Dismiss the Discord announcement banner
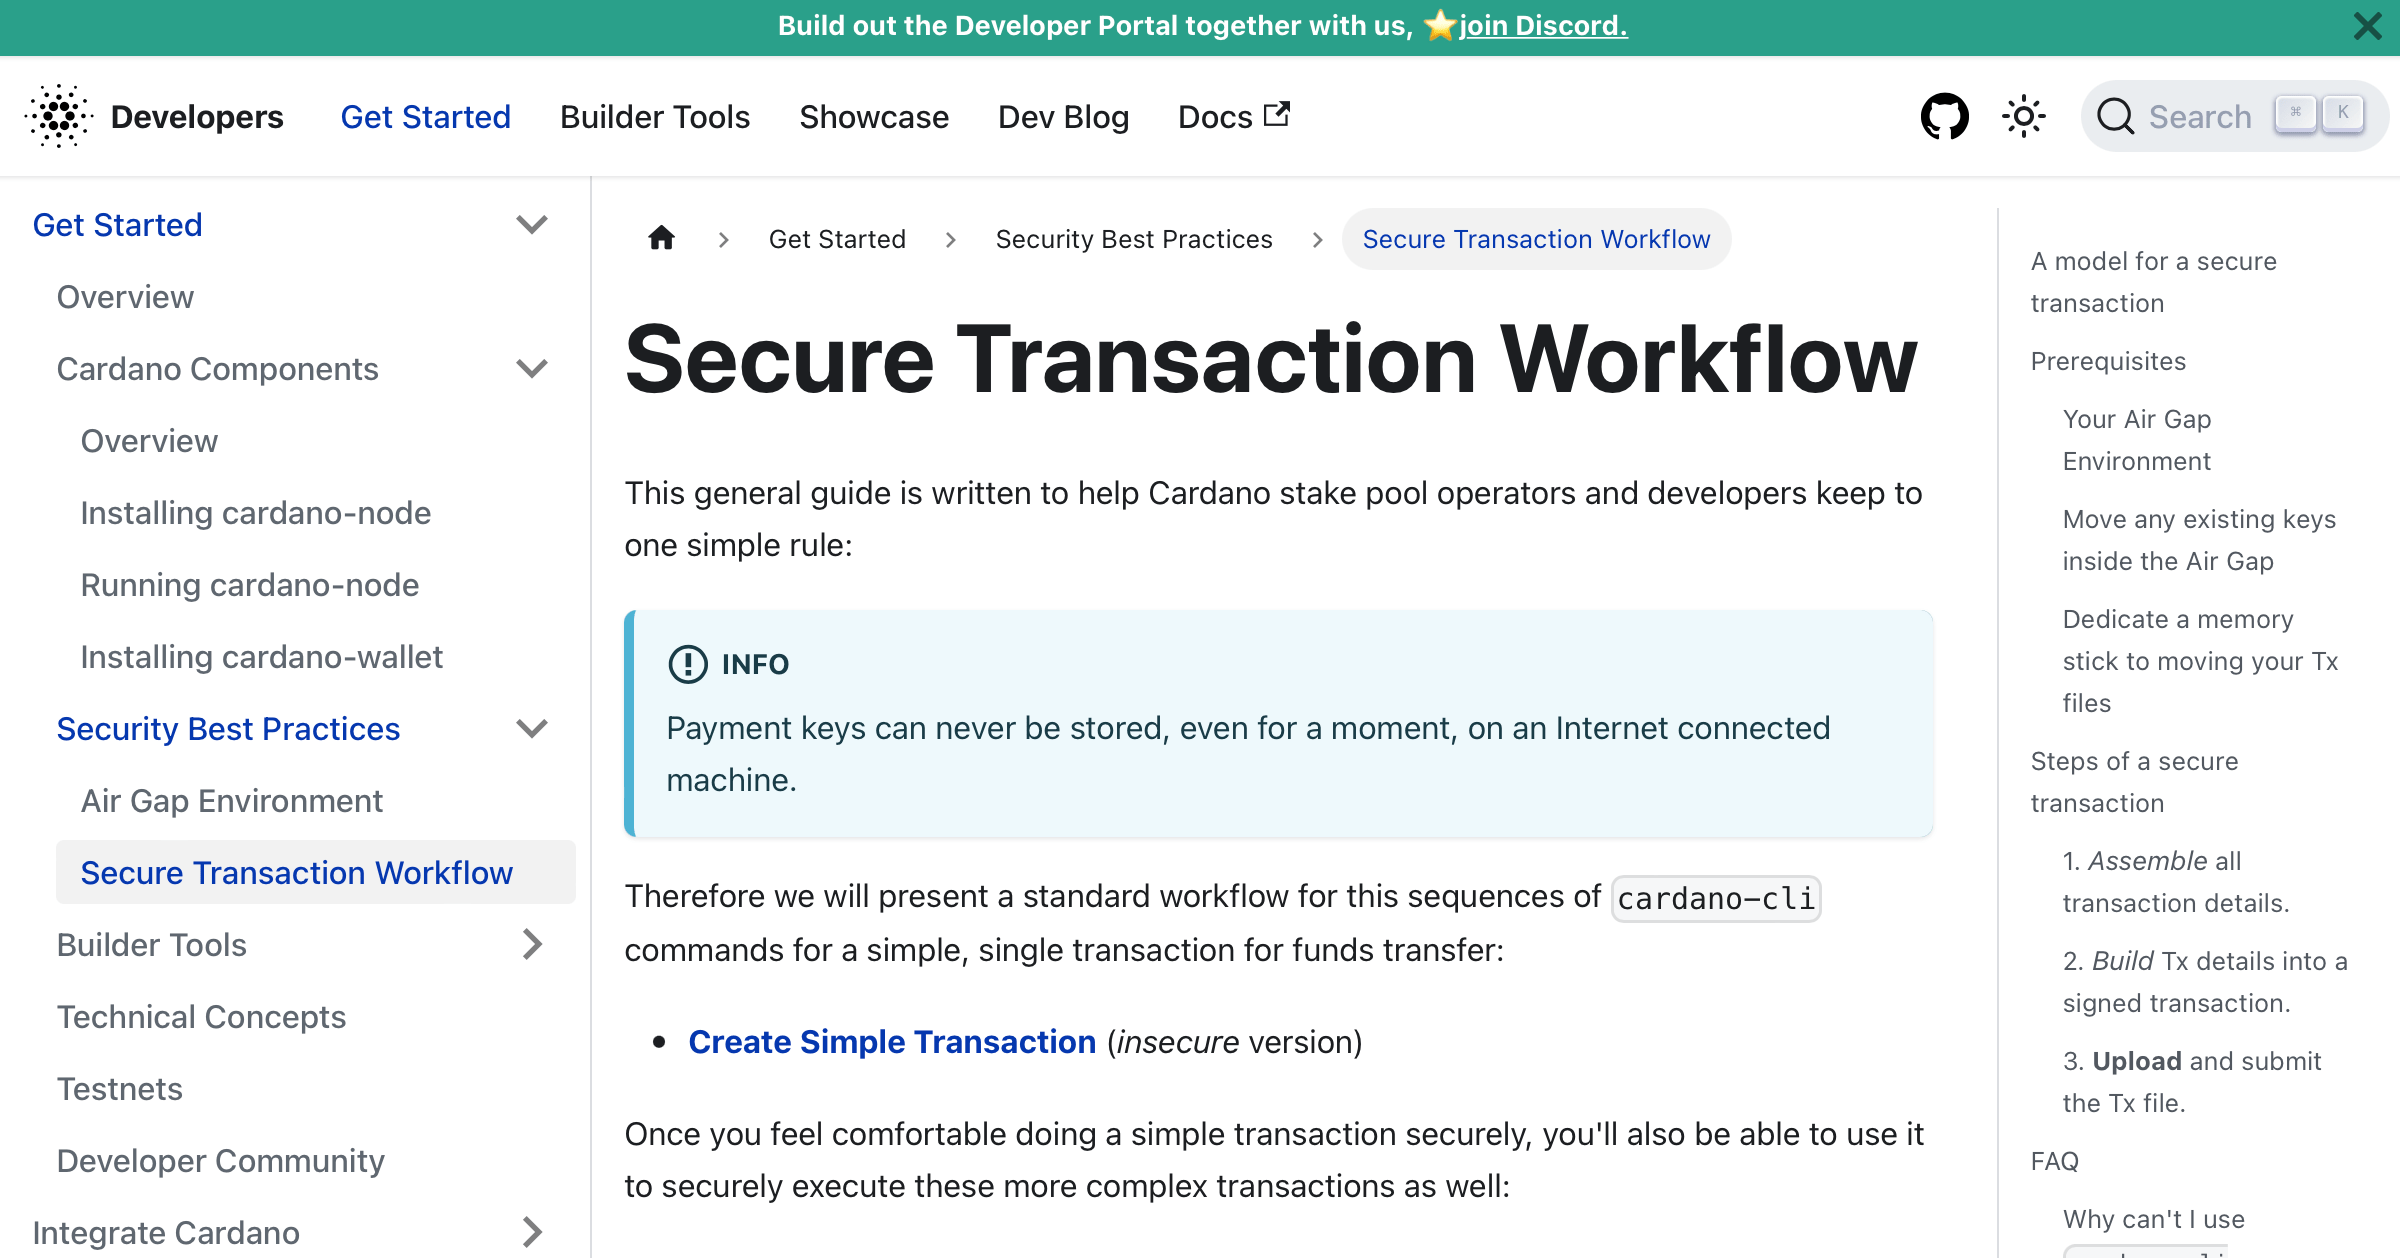2400x1258 pixels. pyautogui.click(x=2367, y=27)
